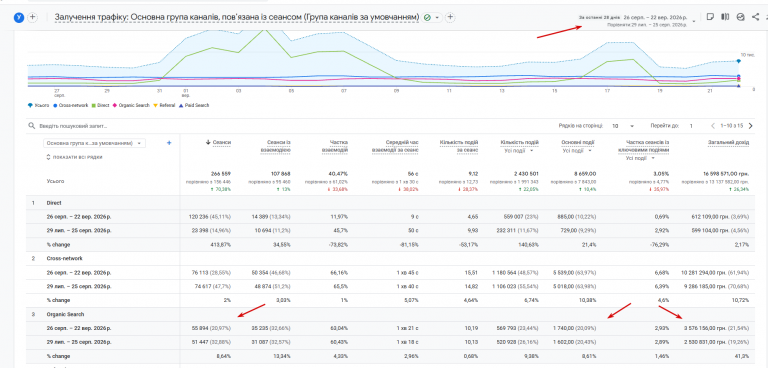Click the share report icon

click(x=755, y=17)
